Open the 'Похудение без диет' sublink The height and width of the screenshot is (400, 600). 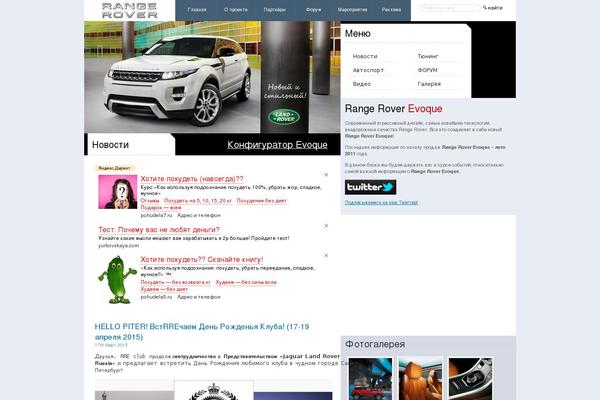pyautogui.click(x=262, y=201)
